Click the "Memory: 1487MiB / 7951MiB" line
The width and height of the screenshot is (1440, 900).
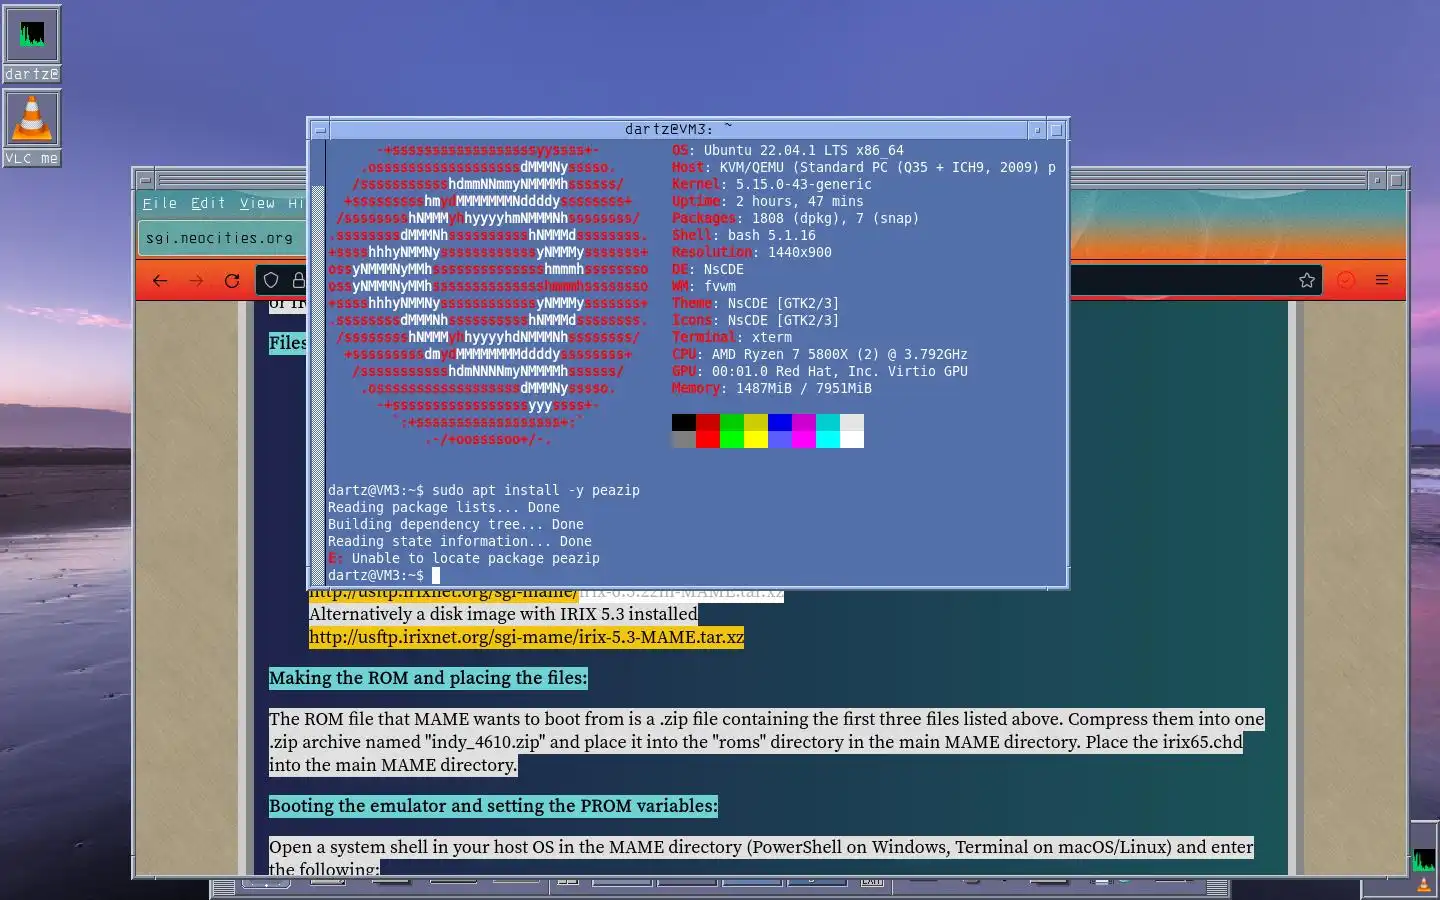click(x=772, y=388)
